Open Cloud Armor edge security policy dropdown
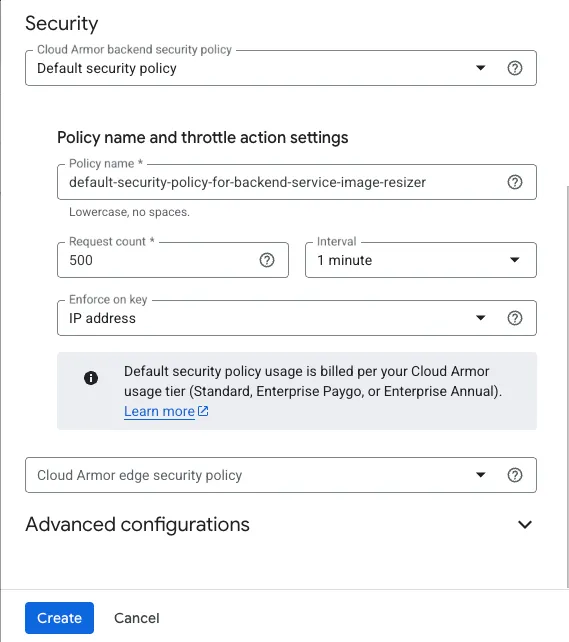Viewport: 569px width, 642px height. pos(281,475)
